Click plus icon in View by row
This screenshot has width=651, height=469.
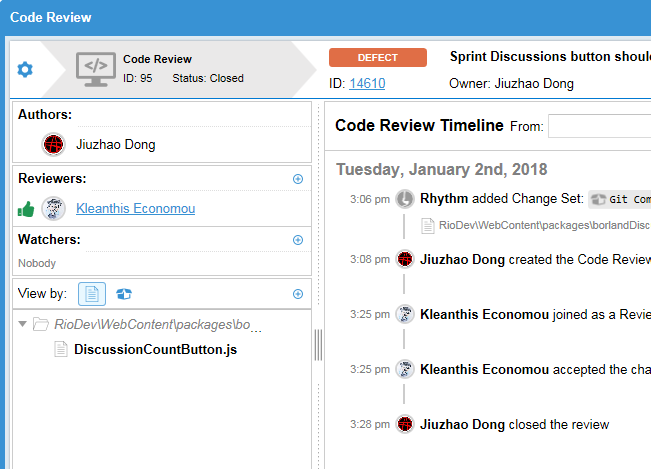pyautogui.click(x=297, y=294)
